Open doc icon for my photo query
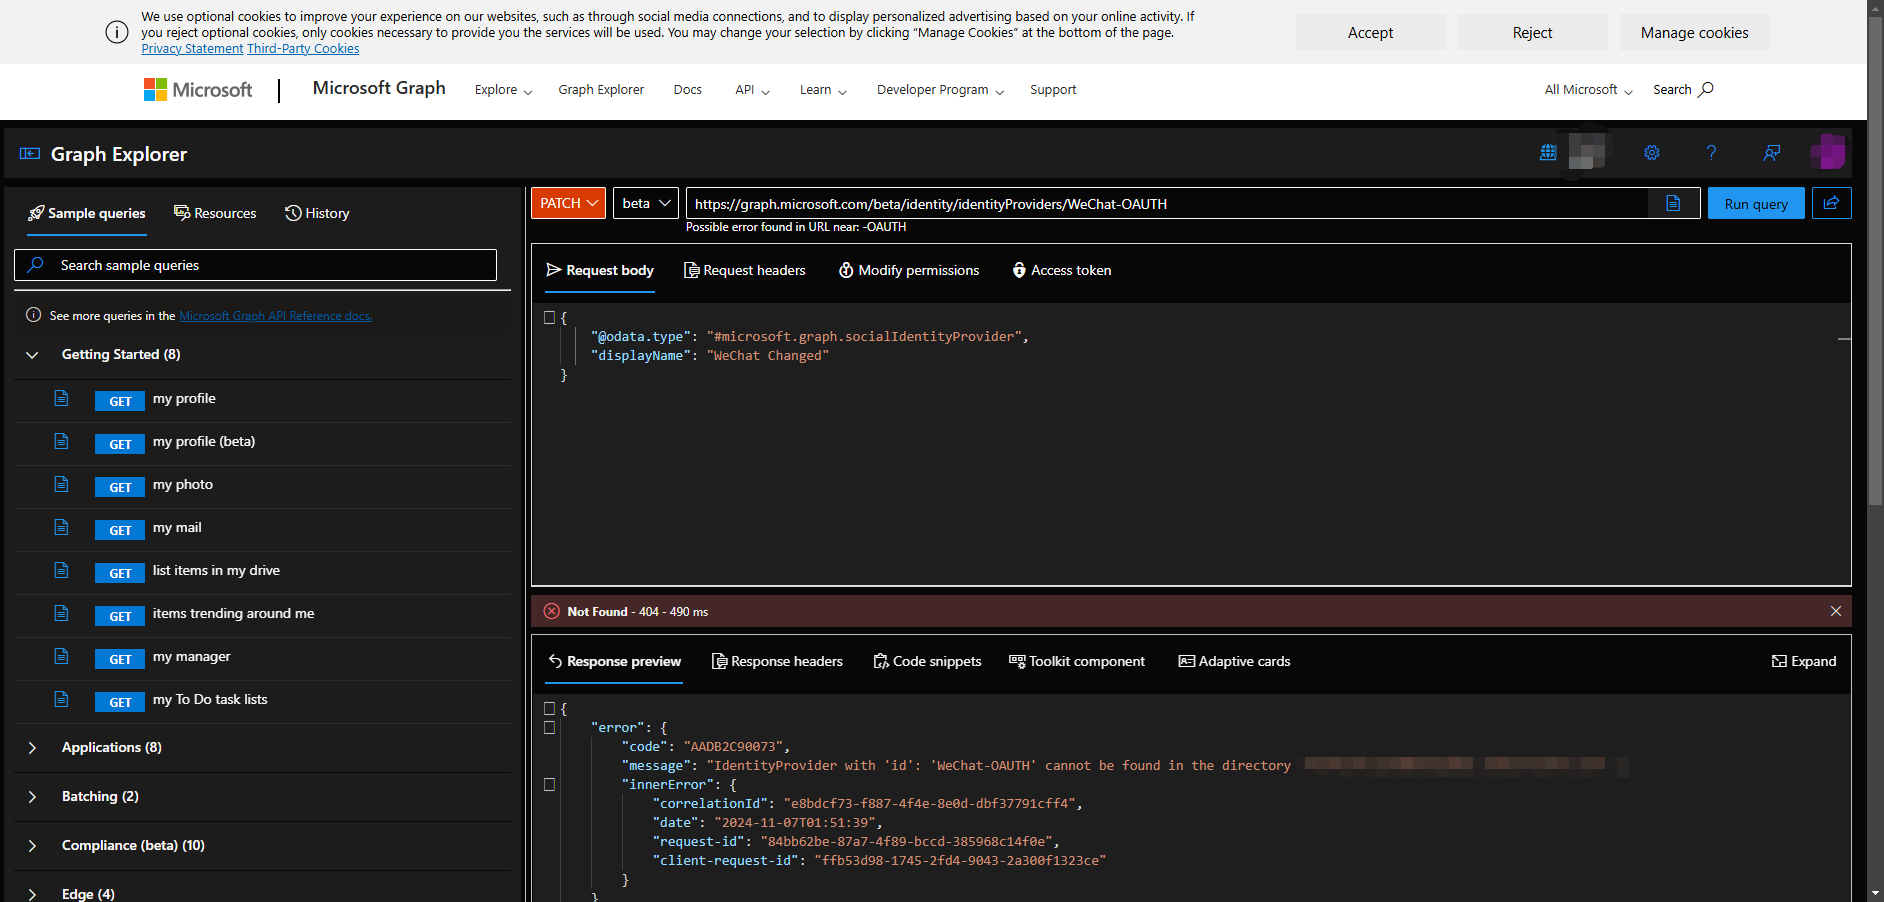Image resolution: width=1884 pixels, height=902 pixels. tap(61, 484)
